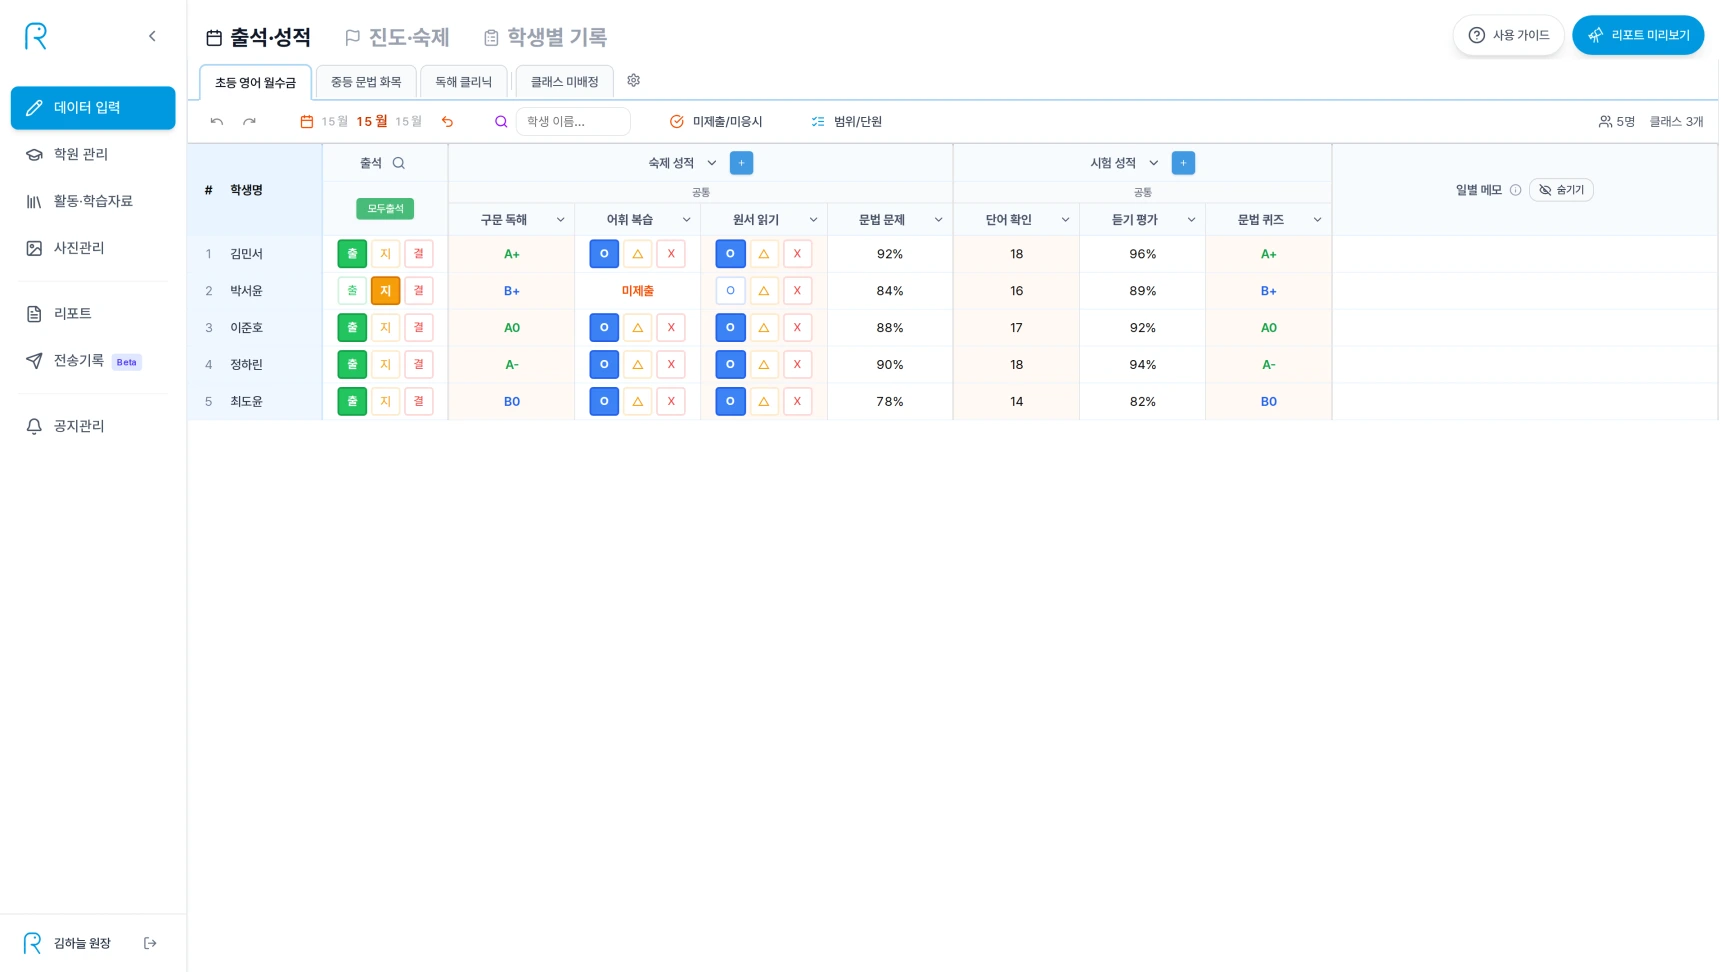Mark 박서윤 as present (출)
Screen dimensions: 1728x972
[352, 291]
